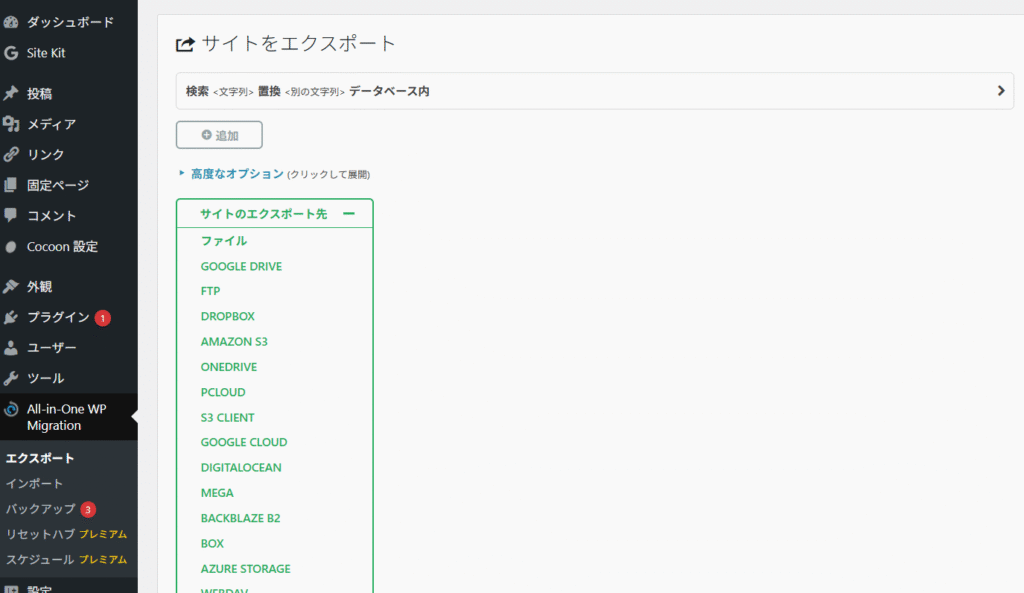This screenshot has width=1024, height=593.
Task: Open the スケジュール premium menu item
Action: tap(40, 559)
